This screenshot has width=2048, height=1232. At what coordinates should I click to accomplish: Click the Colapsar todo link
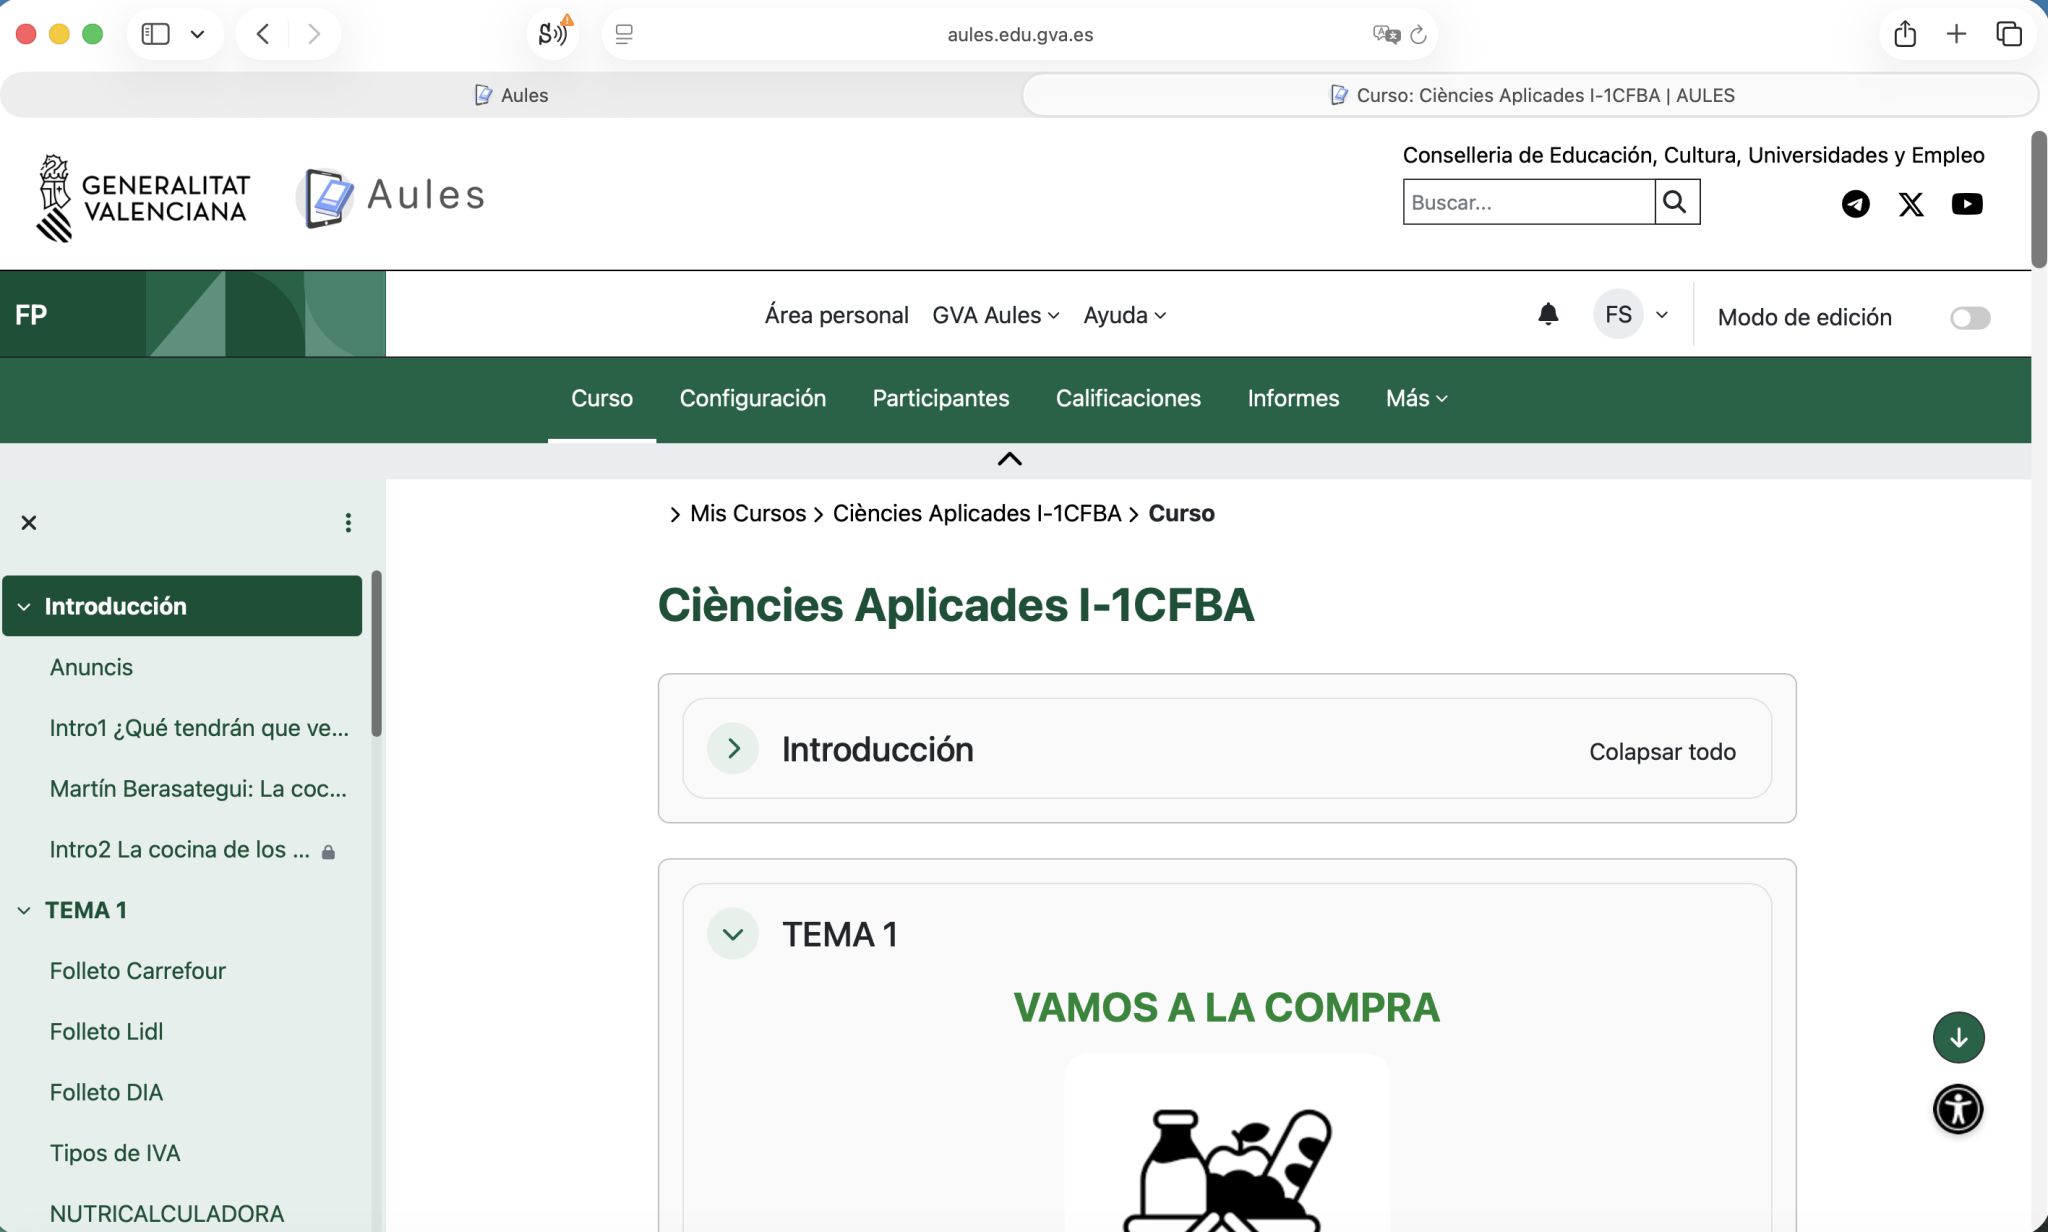click(1661, 752)
